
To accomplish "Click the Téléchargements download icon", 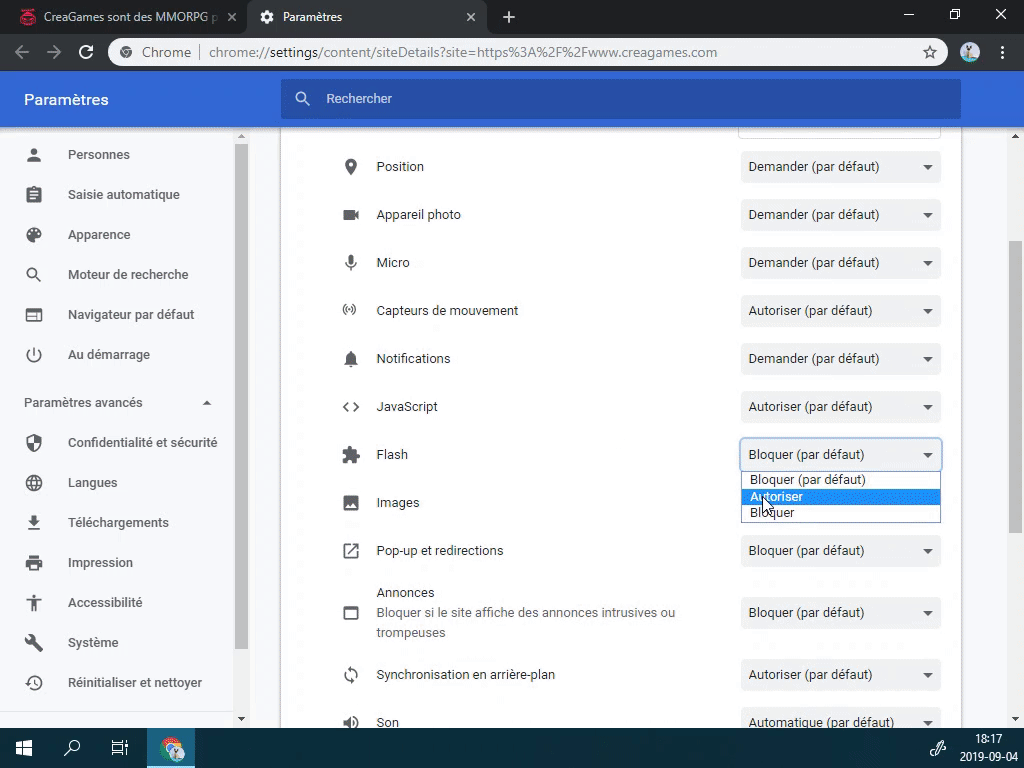I will click(34, 523).
